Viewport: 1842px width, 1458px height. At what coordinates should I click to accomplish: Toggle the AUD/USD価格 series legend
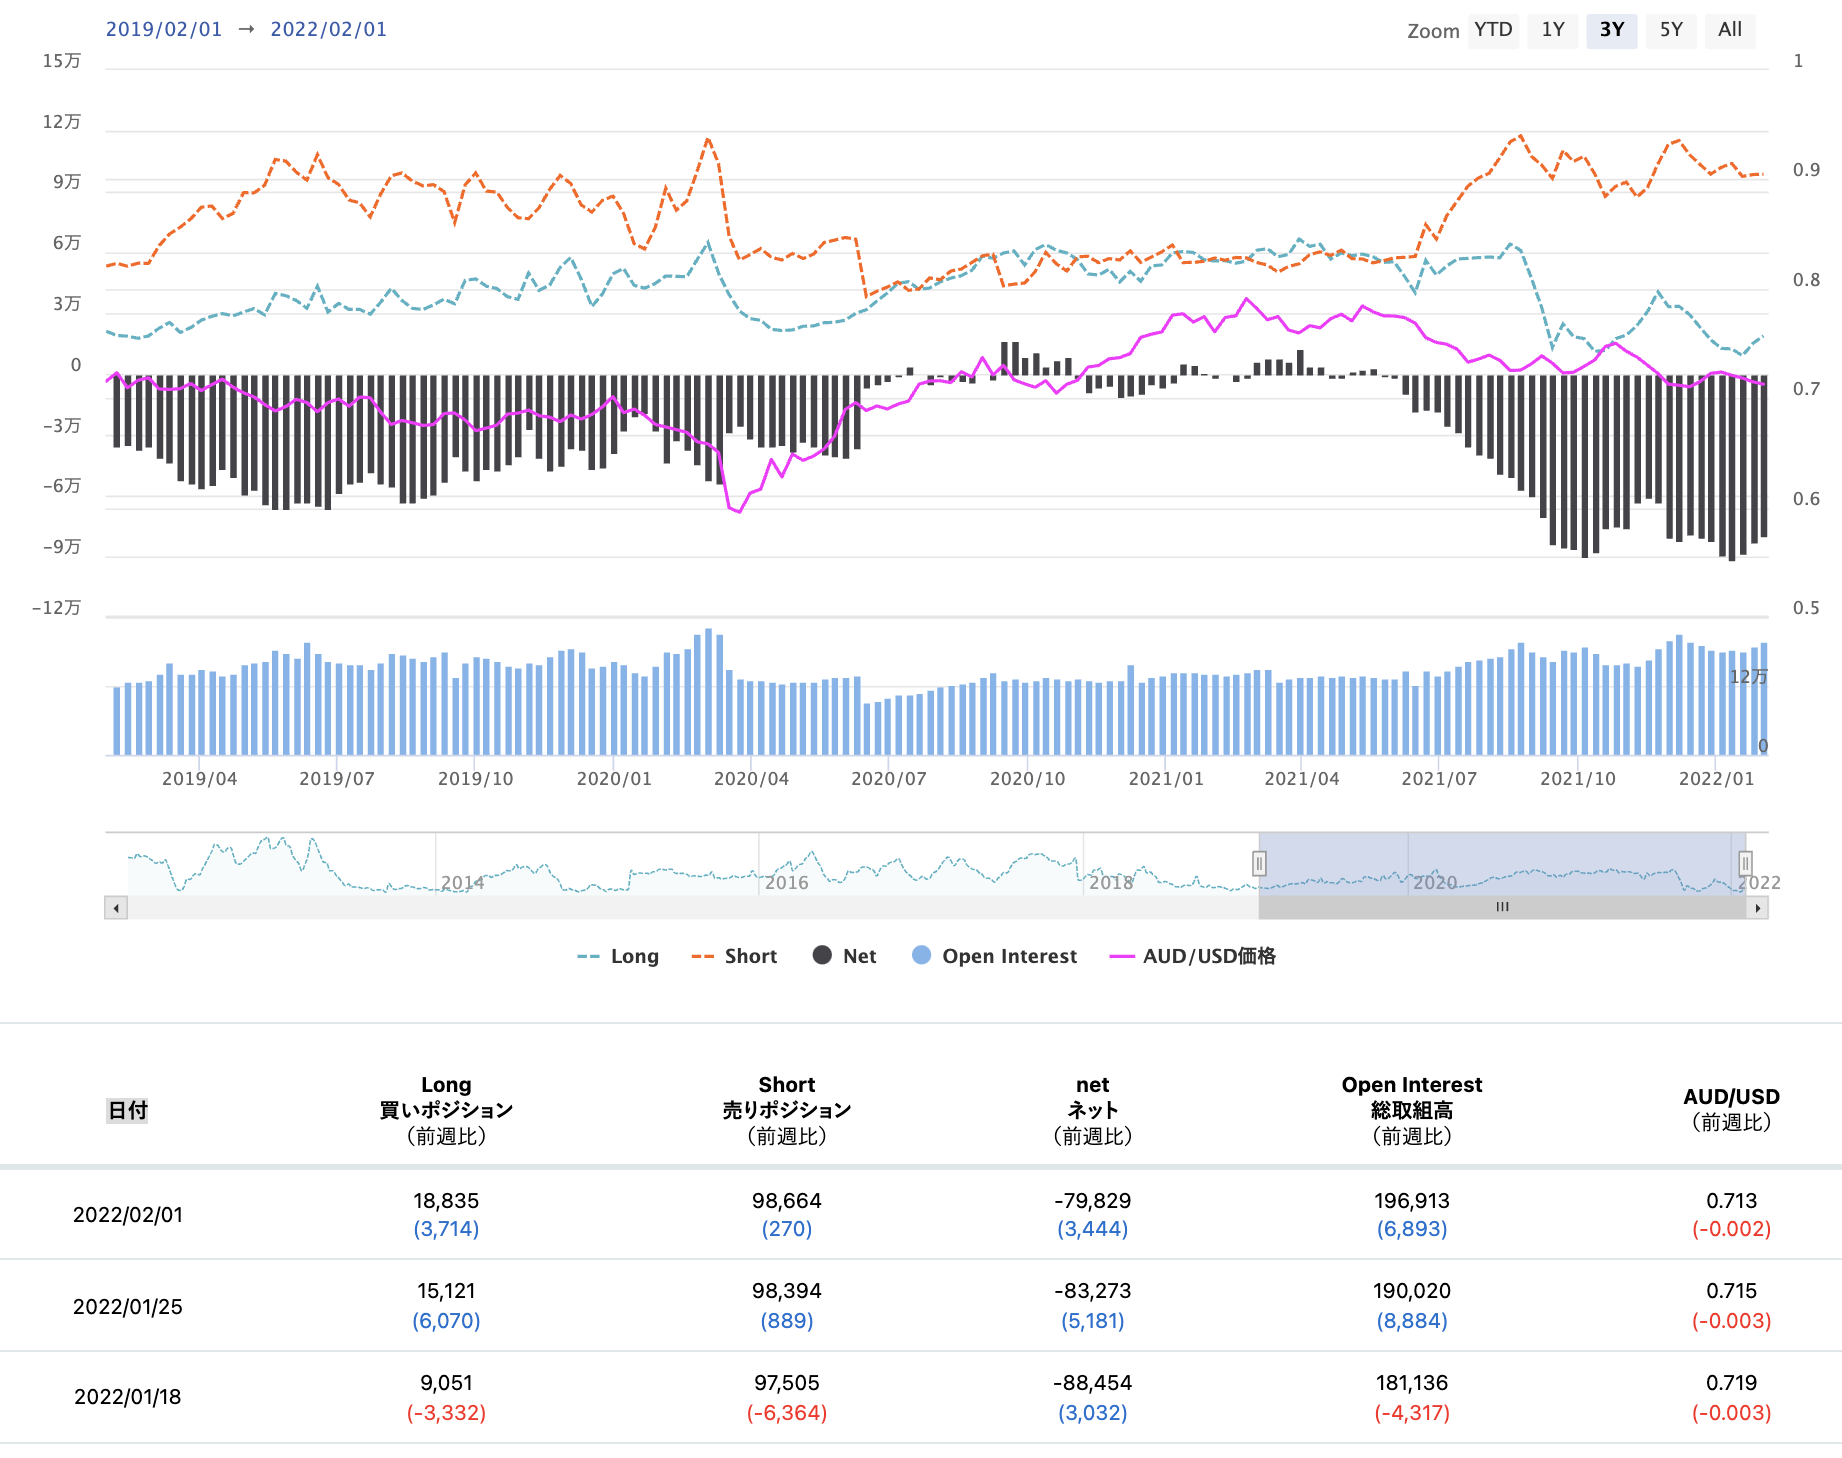[x=1192, y=956]
